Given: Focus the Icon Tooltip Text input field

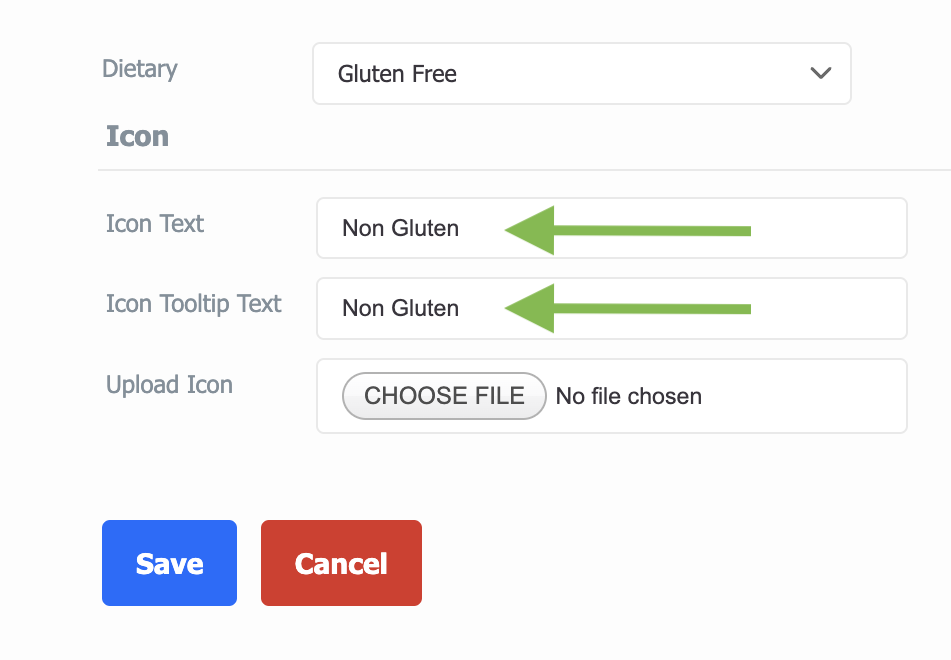Looking at the screenshot, I should tap(611, 308).
